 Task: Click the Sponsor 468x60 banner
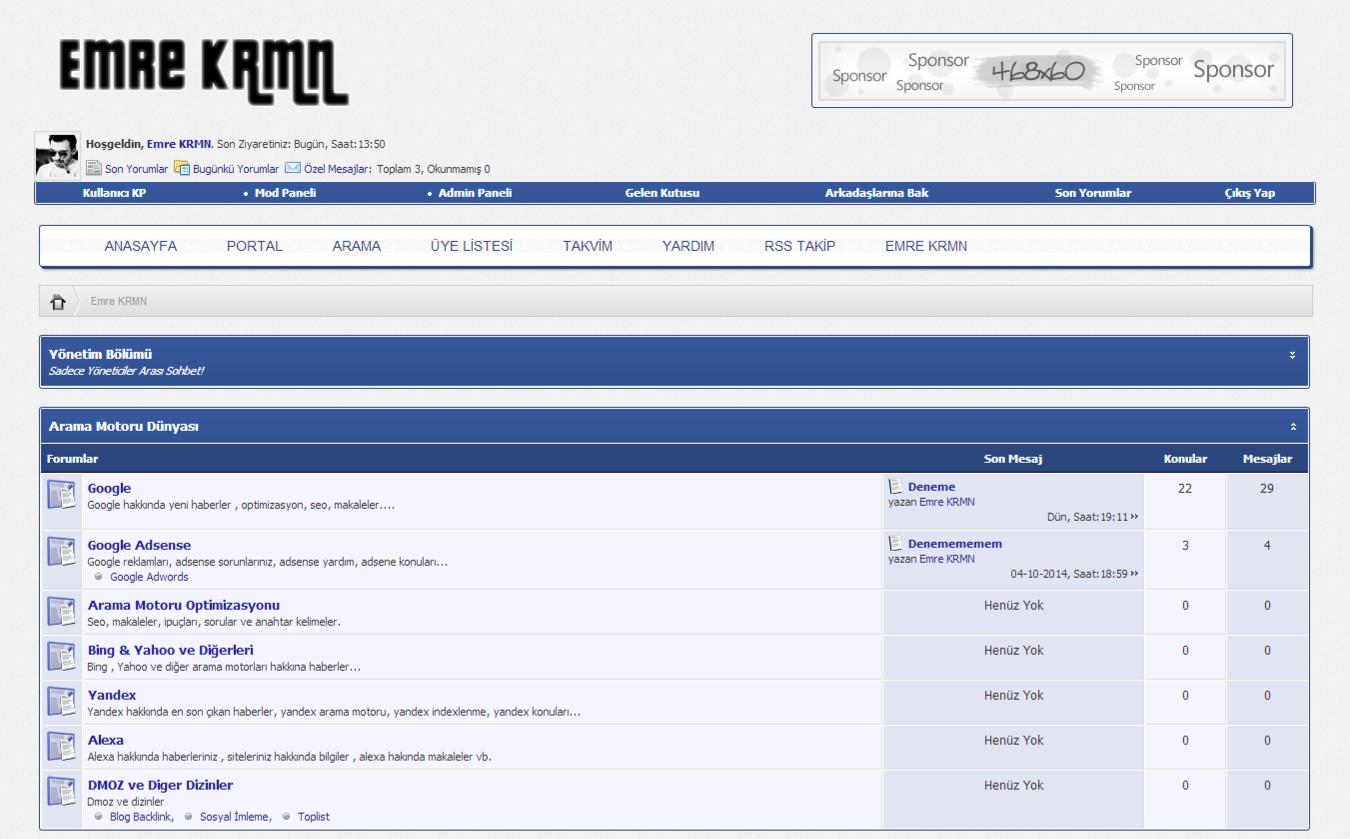point(1051,71)
